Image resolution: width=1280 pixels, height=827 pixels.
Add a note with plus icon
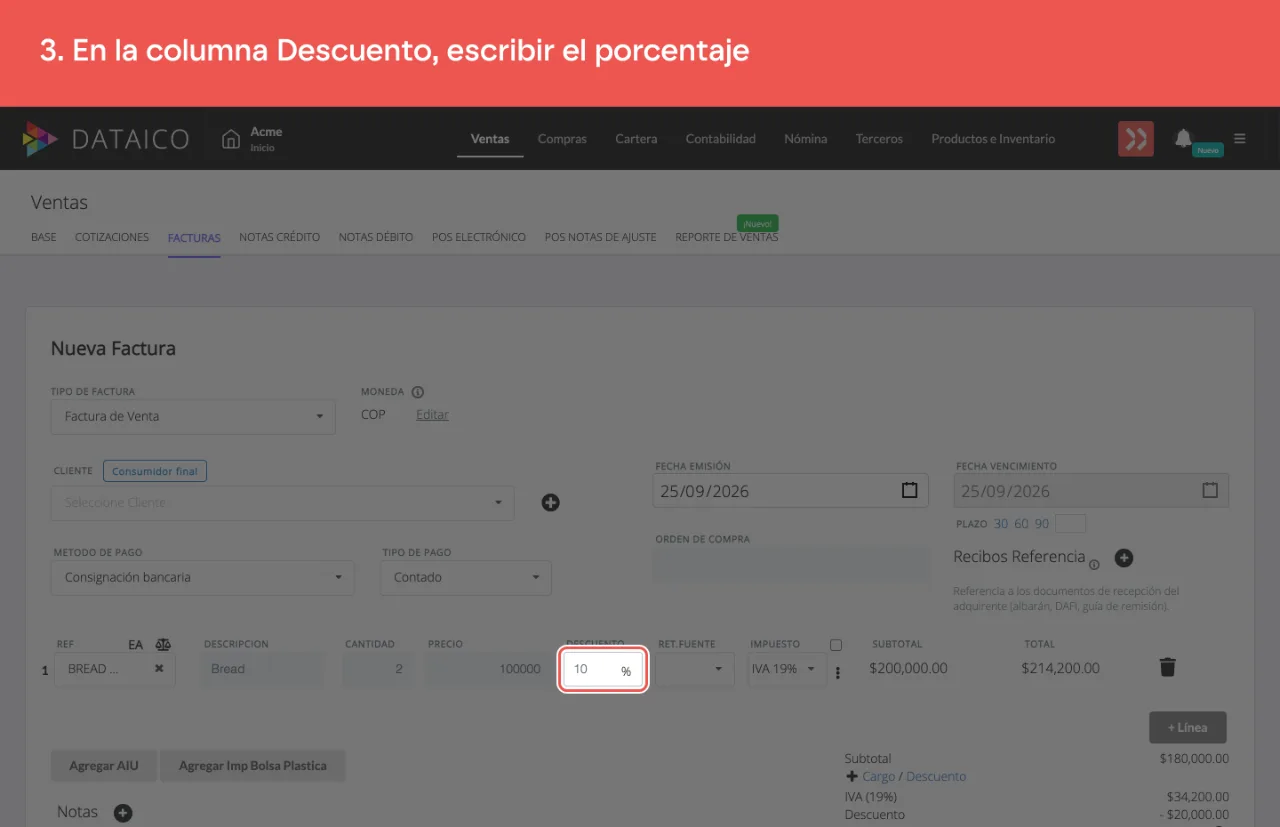(x=123, y=813)
